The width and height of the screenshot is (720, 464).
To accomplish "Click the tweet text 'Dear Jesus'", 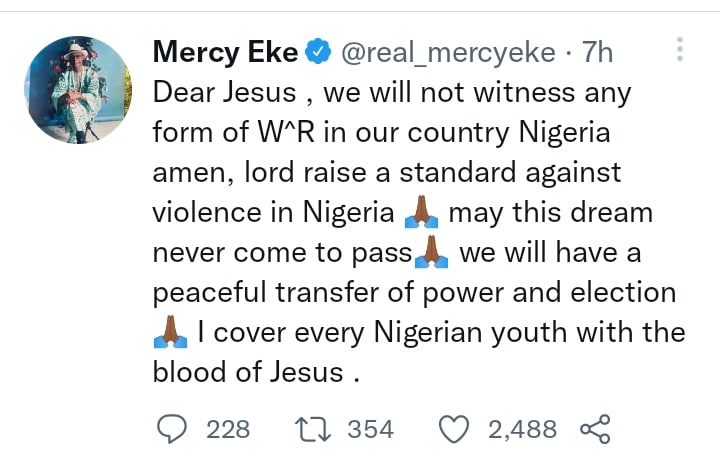I will tap(224, 92).
